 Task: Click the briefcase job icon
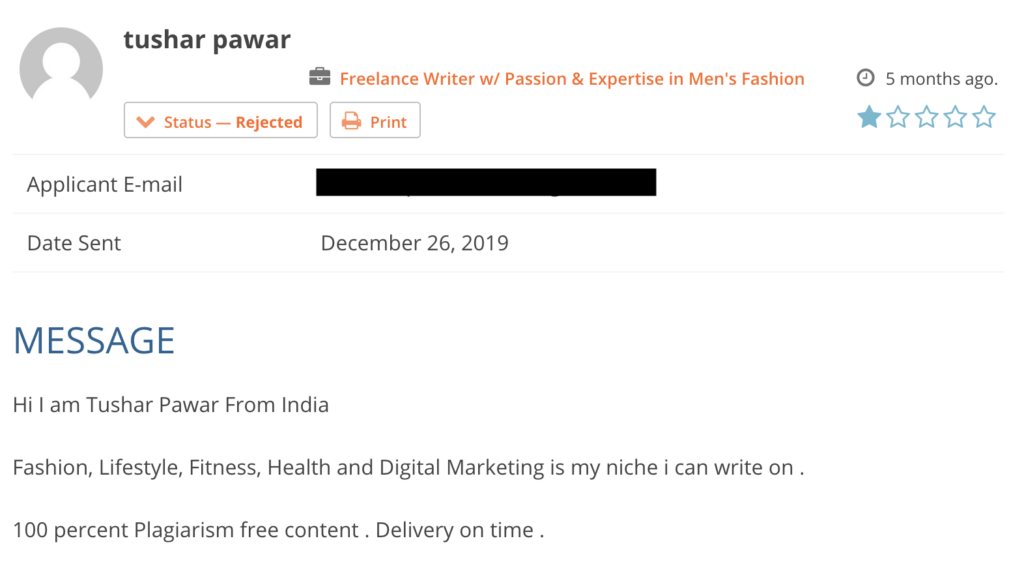tap(319, 77)
